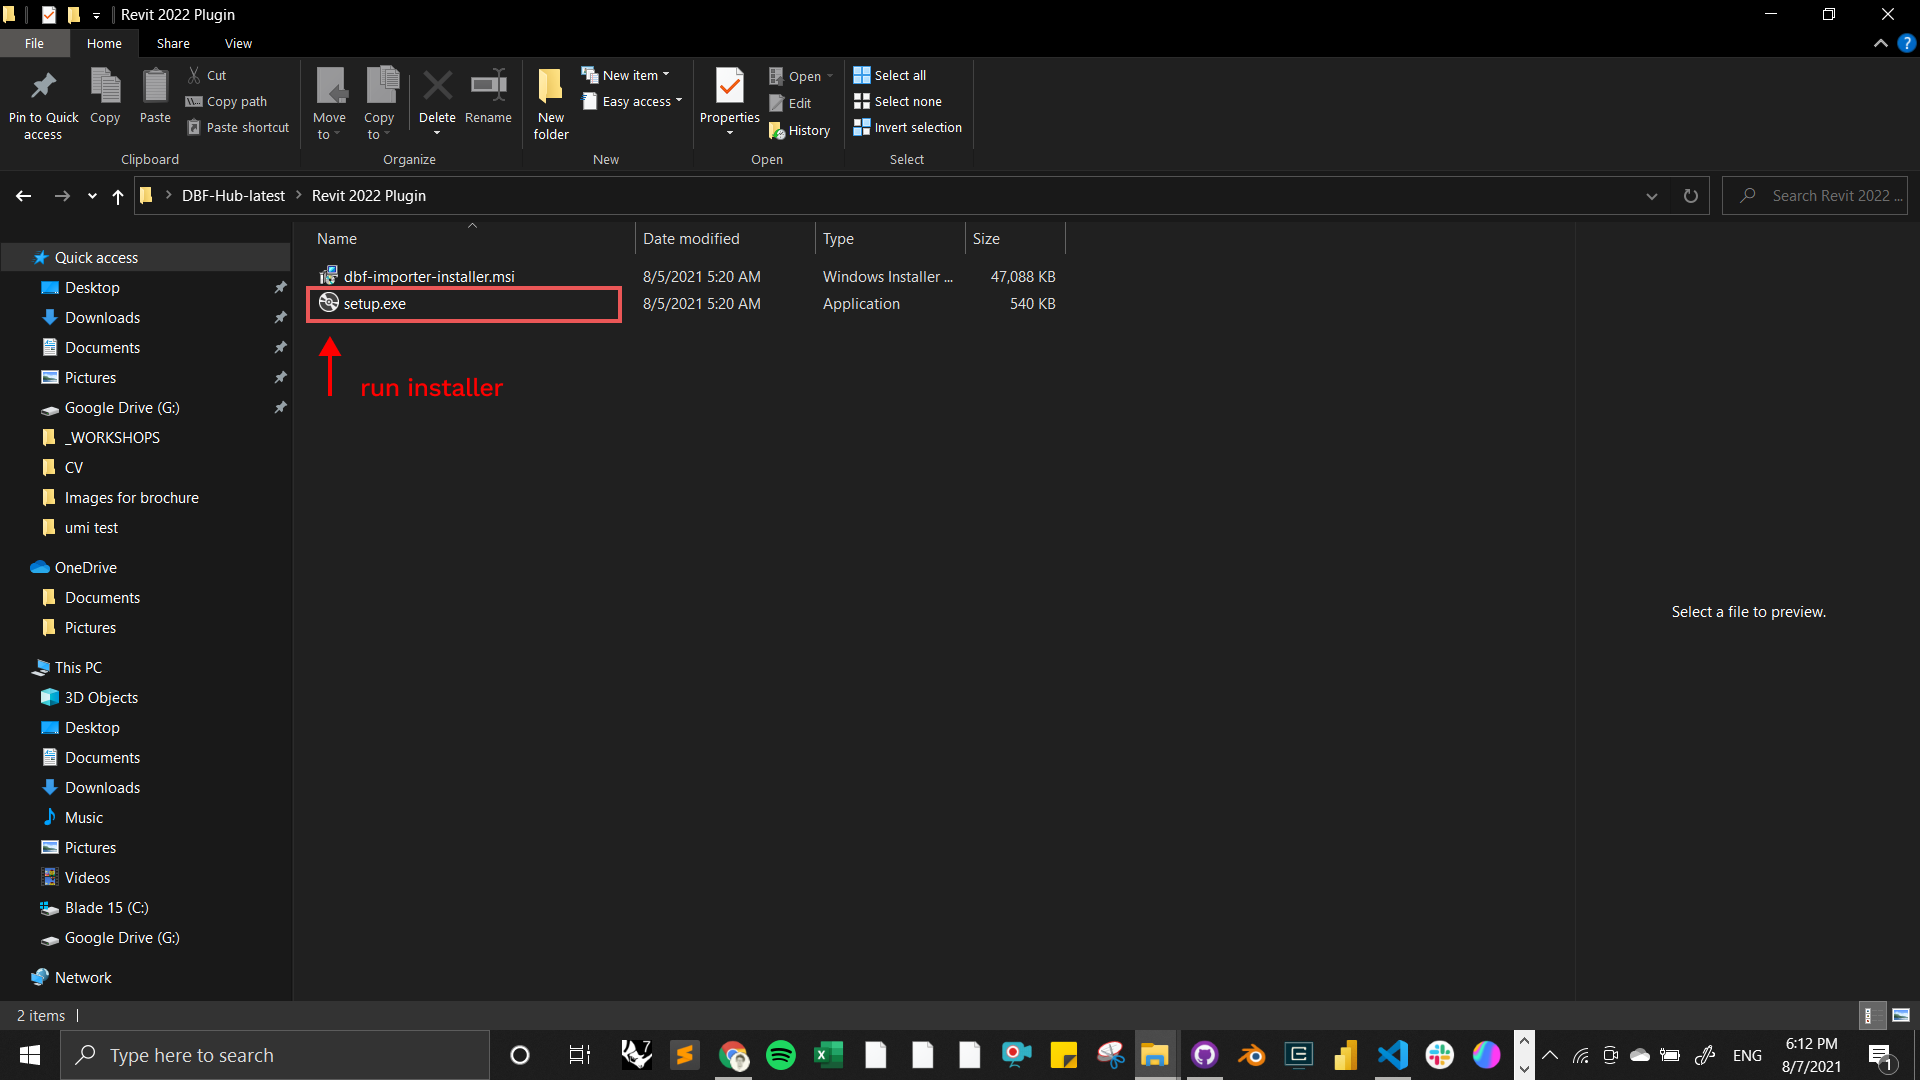The height and width of the screenshot is (1080, 1920).
Task: Click the Open ribbon command
Action: point(800,76)
